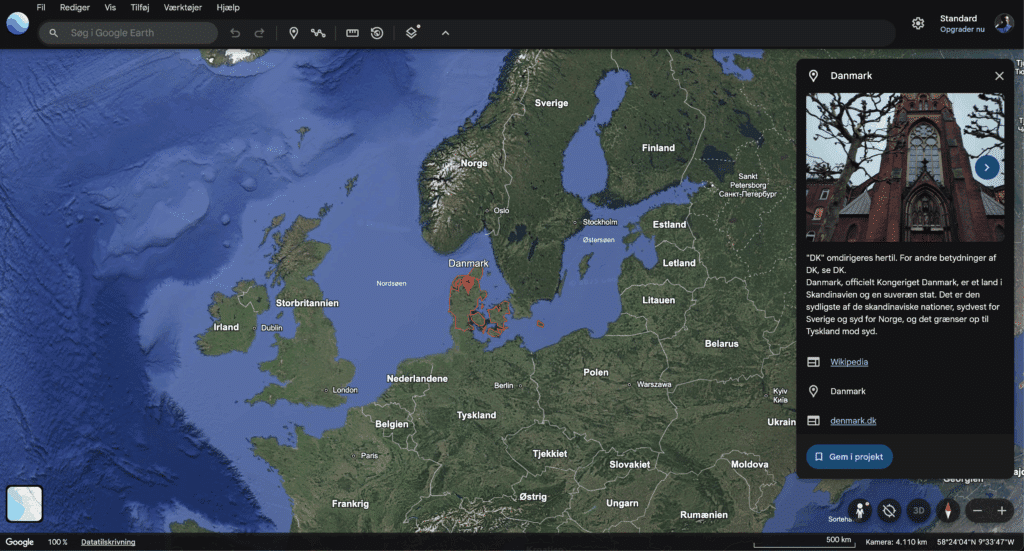This screenshot has width=1024, height=551.
Task: Click the 500 km scale bar
Action: 803,541
